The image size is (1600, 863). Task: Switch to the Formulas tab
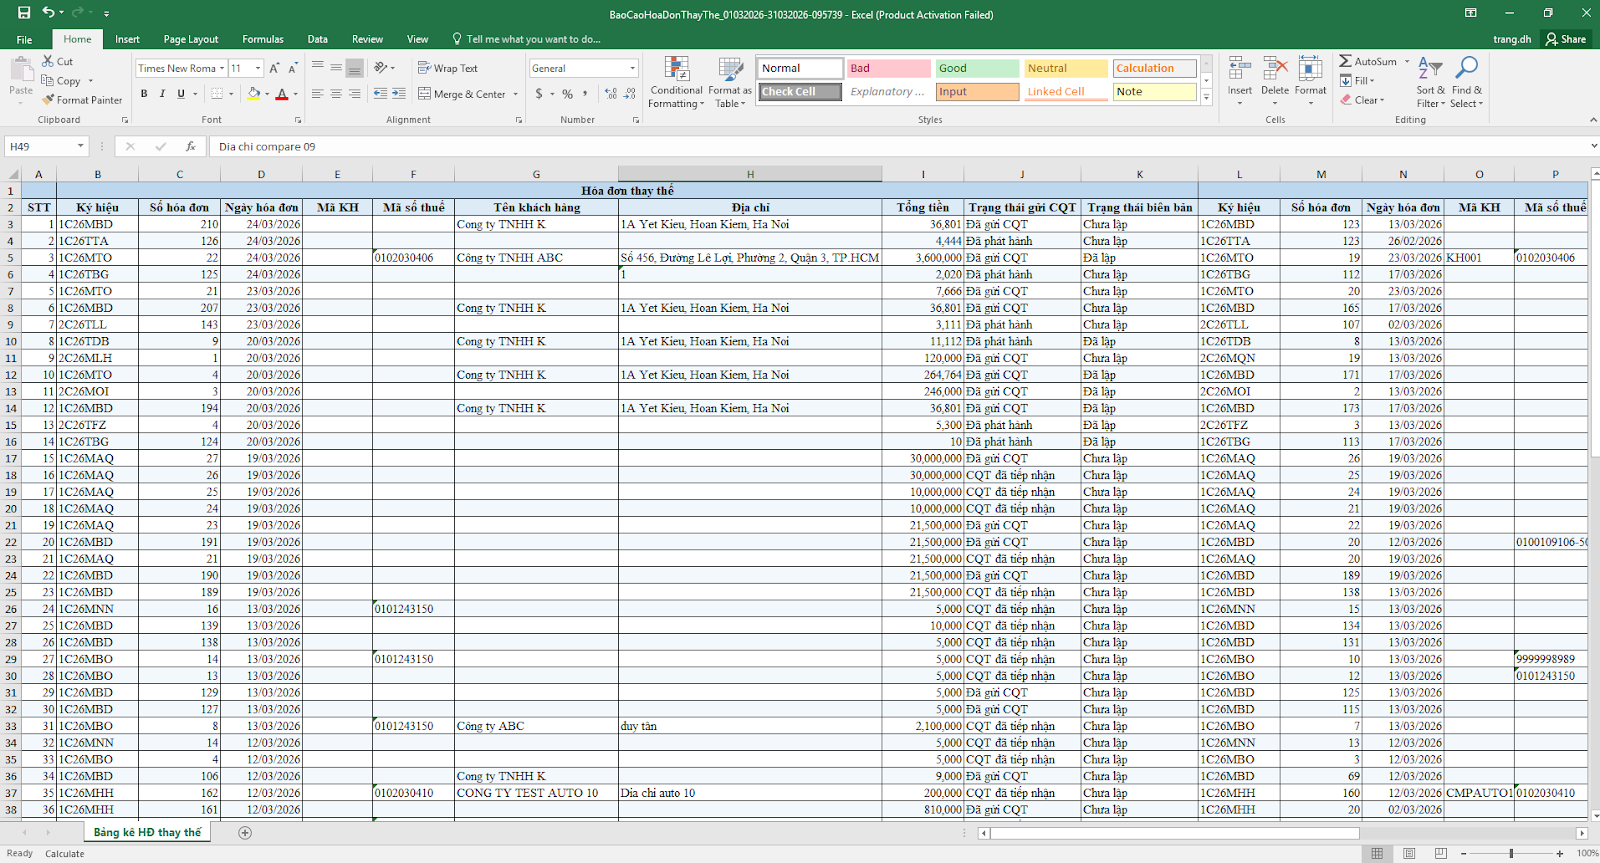point(262,39)
